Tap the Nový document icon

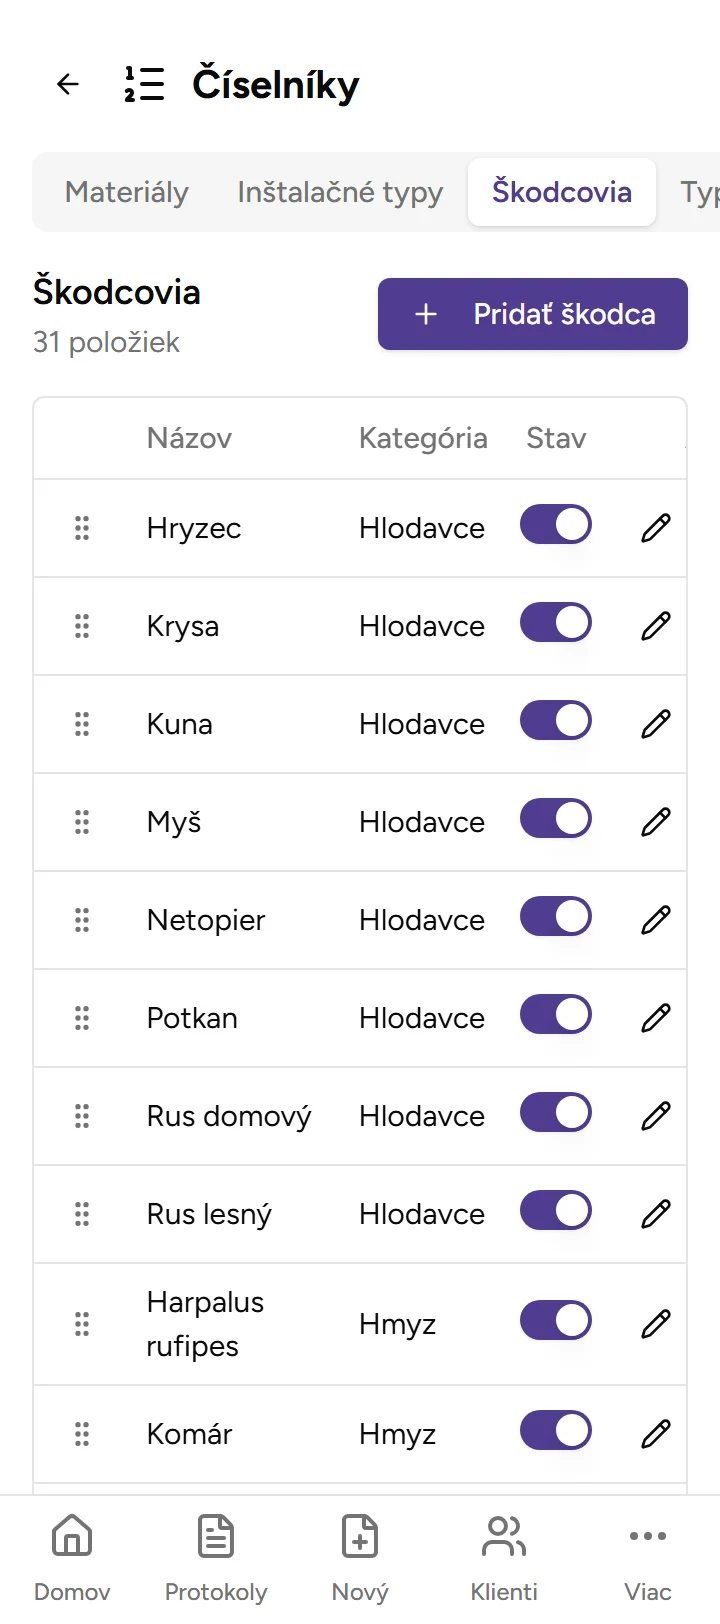click(359, 1536)
